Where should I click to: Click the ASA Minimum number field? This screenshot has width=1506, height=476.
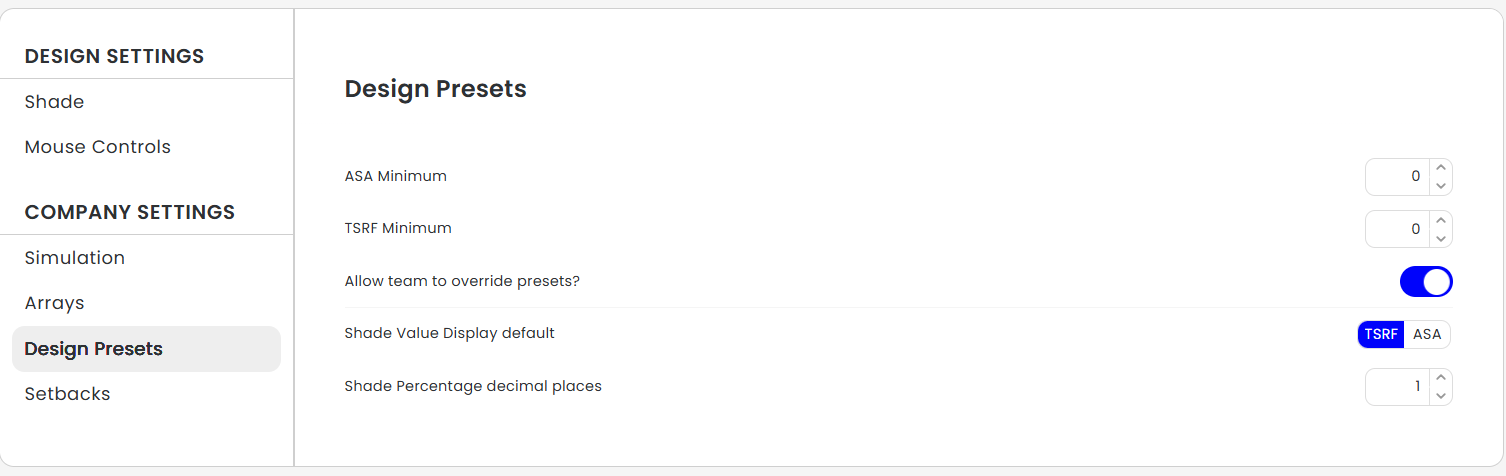tap(1397, 177)
